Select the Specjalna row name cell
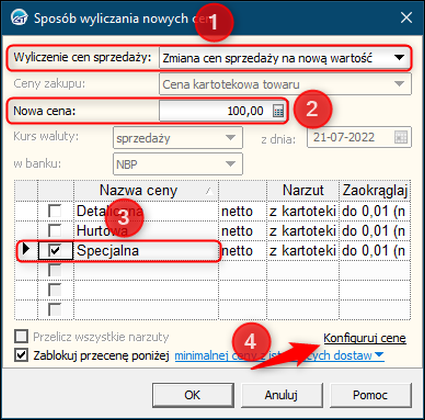 146,251
